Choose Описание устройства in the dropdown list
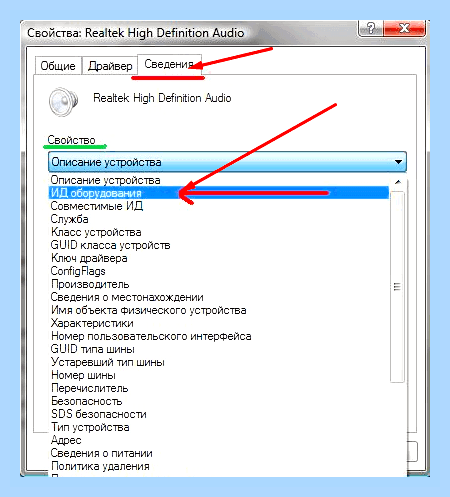This screenshot has width=450, height=497. [219, 180]
